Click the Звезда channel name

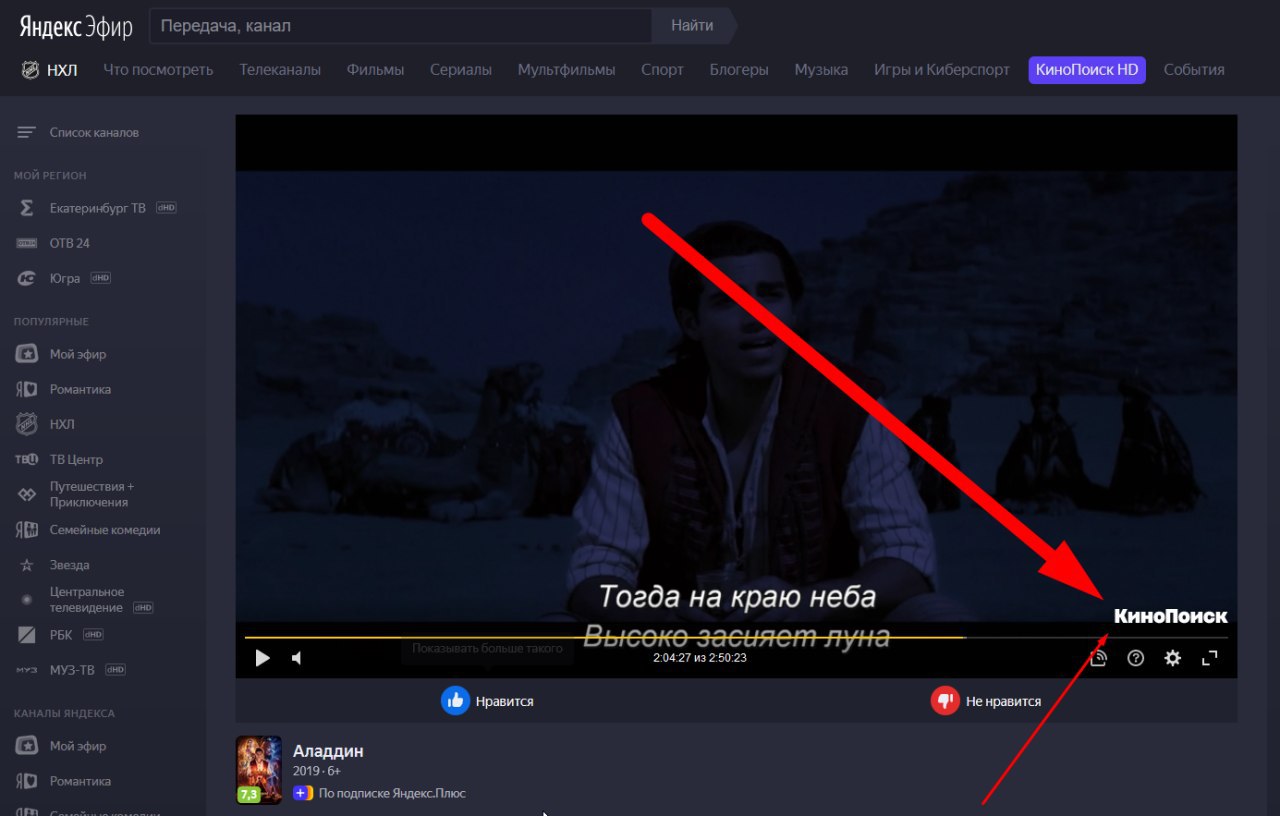(70, 565)
